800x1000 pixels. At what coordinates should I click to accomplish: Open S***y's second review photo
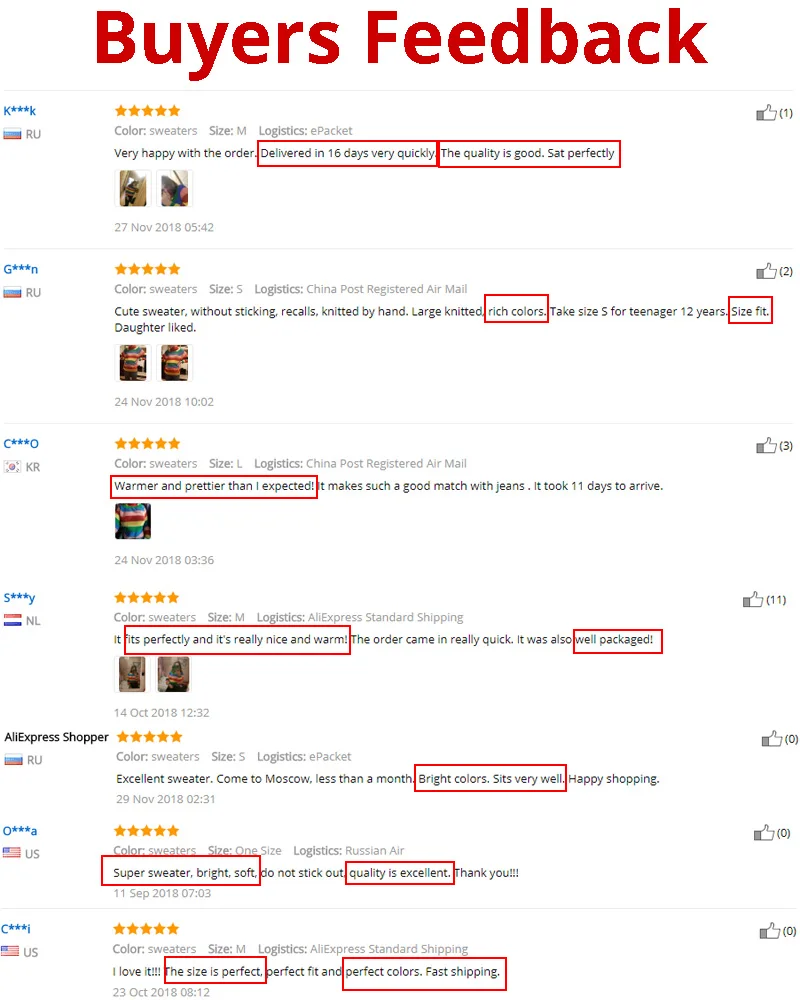(x=173, y=674)
